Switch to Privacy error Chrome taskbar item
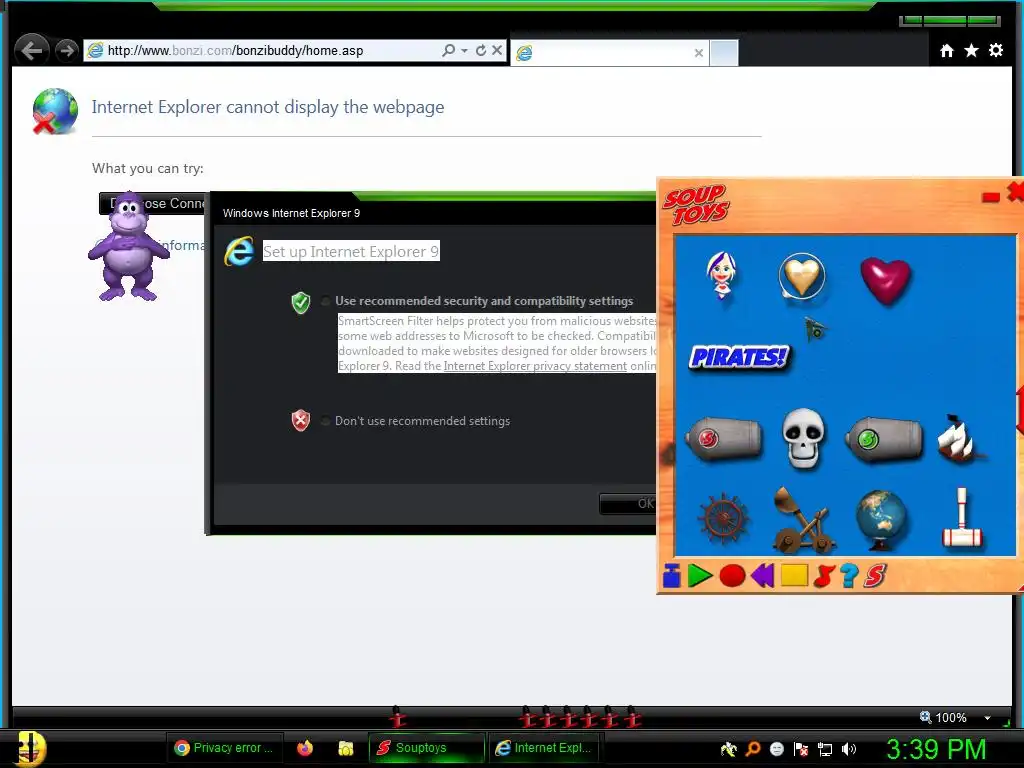The height and width of the screenshot is (768, 1024). click(224, 748)
